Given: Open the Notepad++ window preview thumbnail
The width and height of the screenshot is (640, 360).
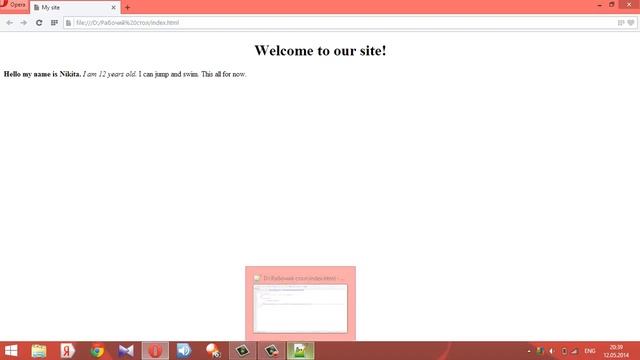Looking at the screenshot, I should pyautogui.click(x=300, y=309).
